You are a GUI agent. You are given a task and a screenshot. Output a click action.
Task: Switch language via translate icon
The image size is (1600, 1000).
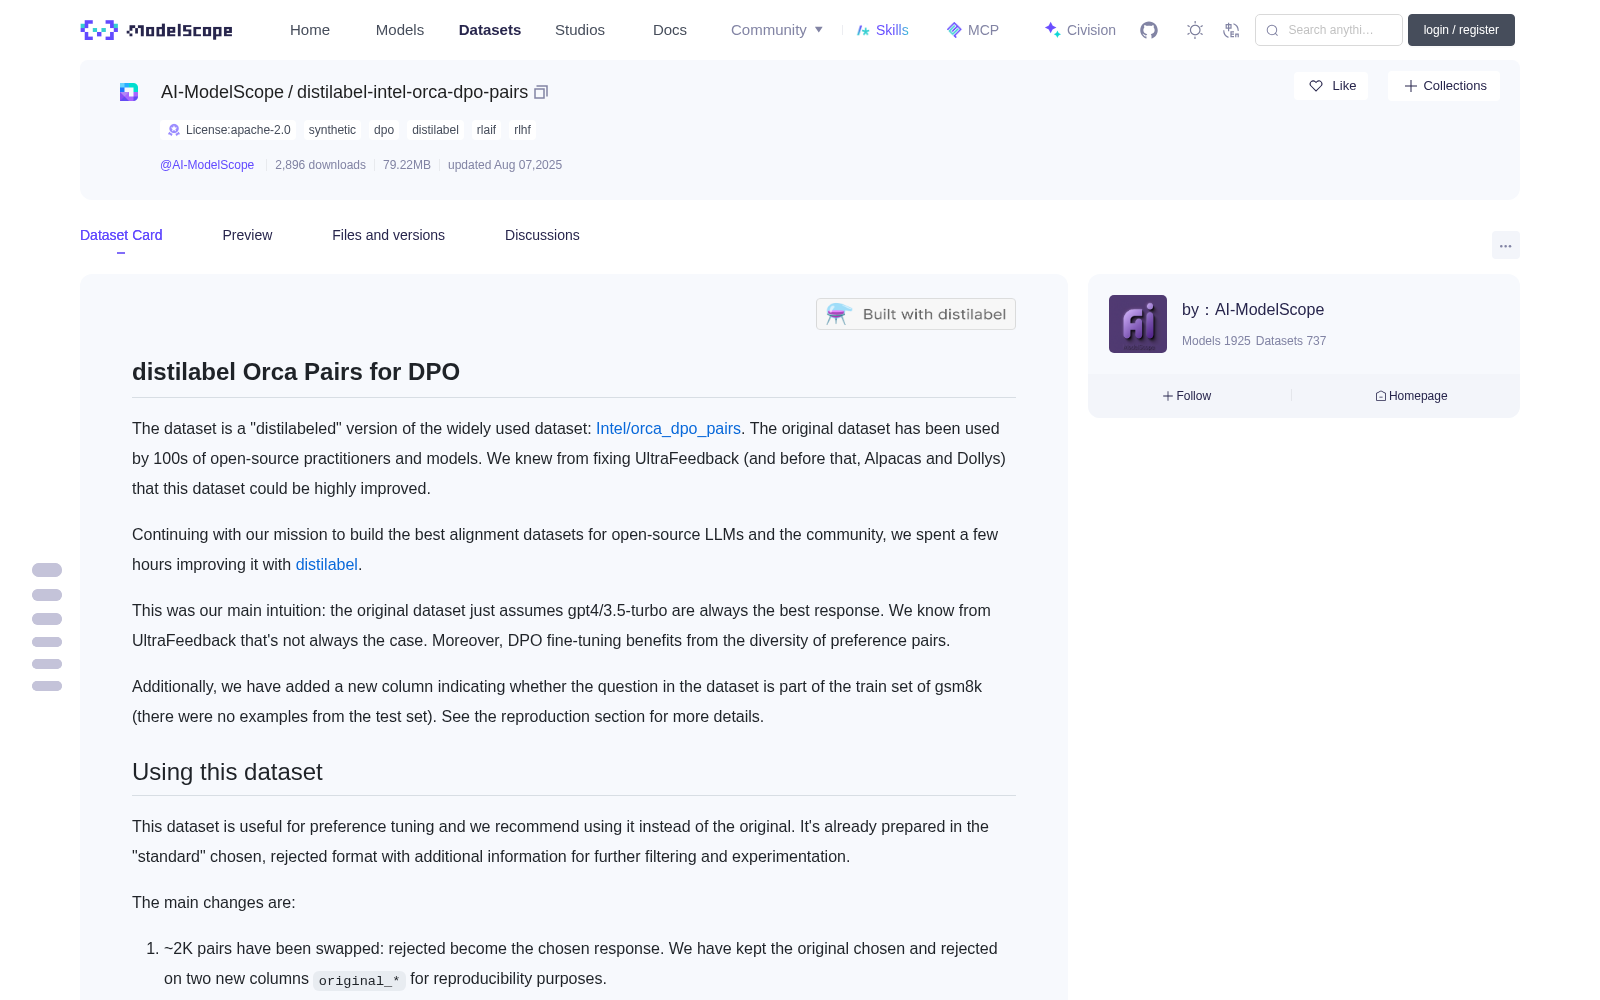[1231, 30]
